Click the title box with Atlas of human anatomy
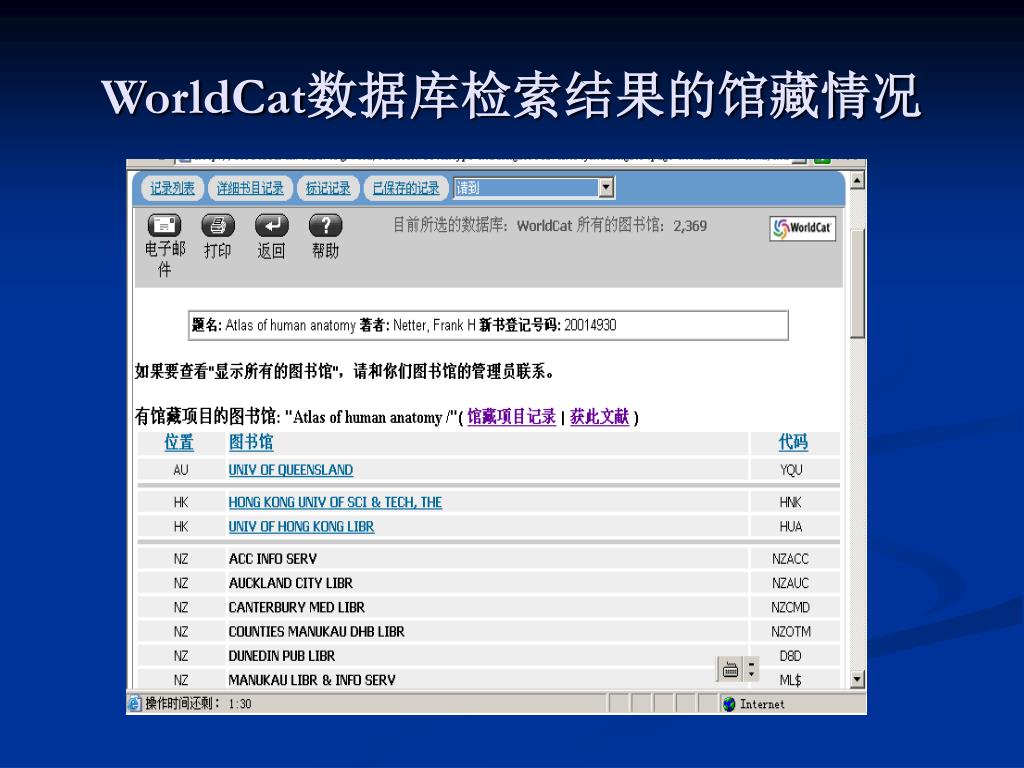This screenshot has height=768, width=1024. tap(488, 325)
